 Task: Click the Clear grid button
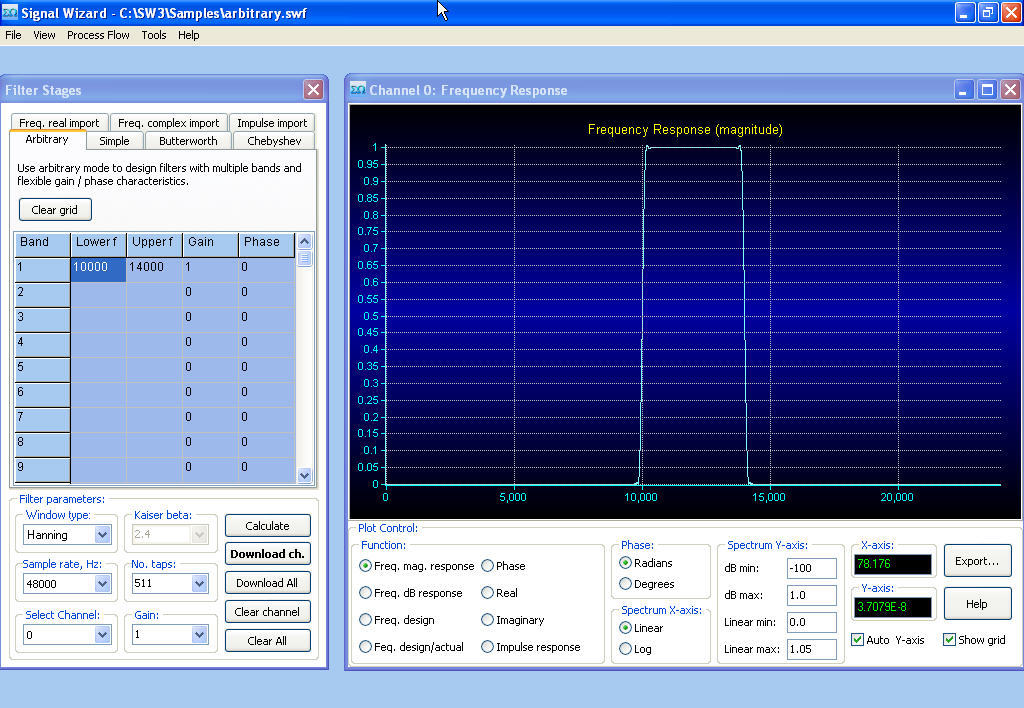[x=55, y=210]
